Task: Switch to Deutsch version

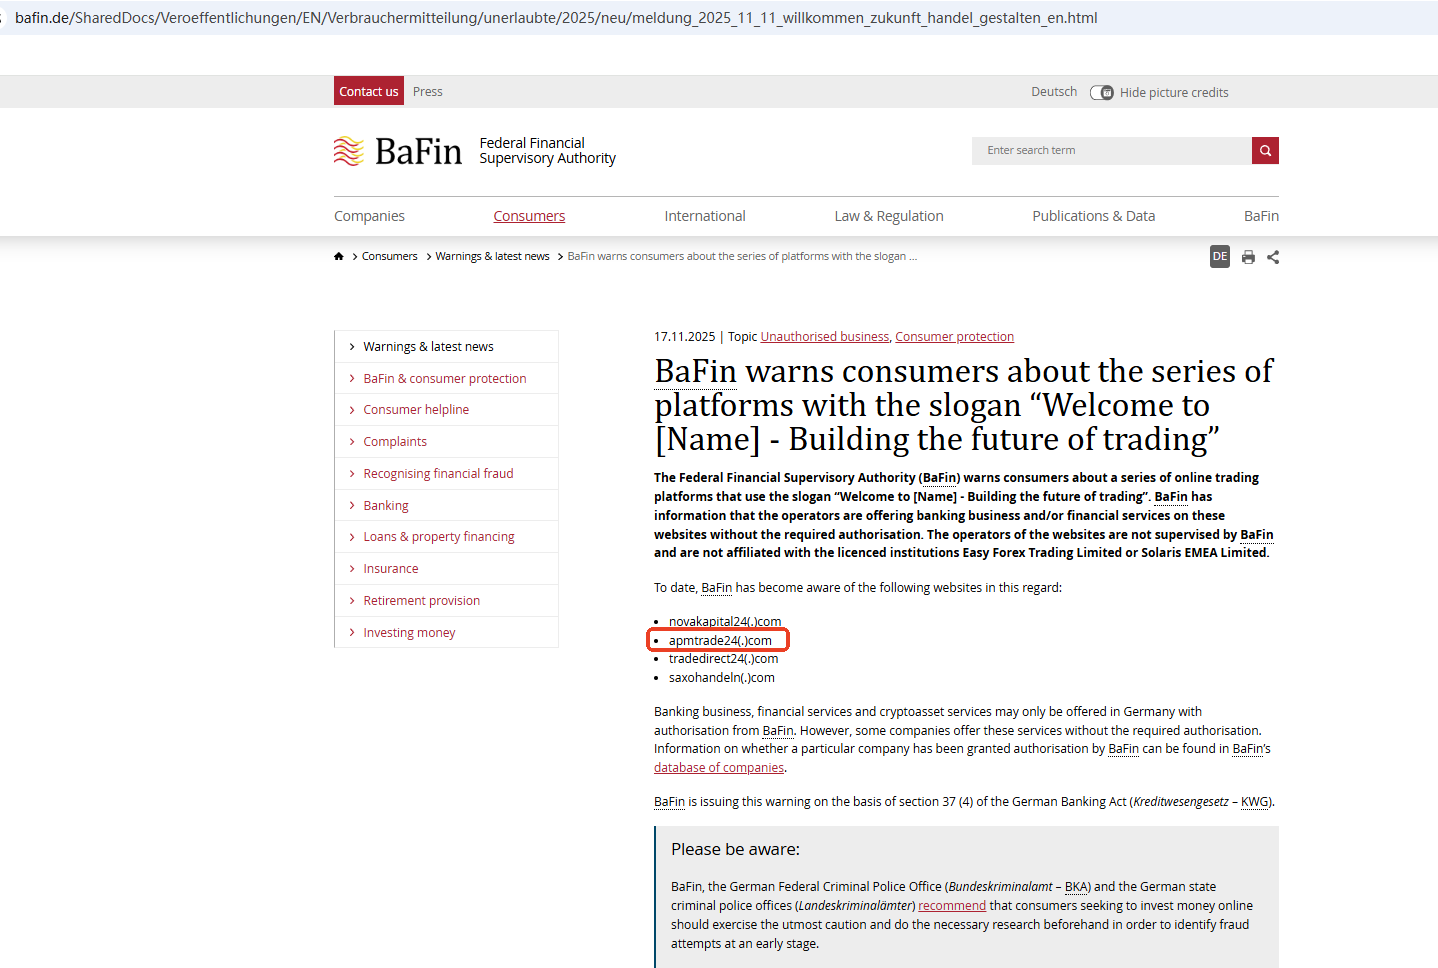Action: coord(1054,92)
